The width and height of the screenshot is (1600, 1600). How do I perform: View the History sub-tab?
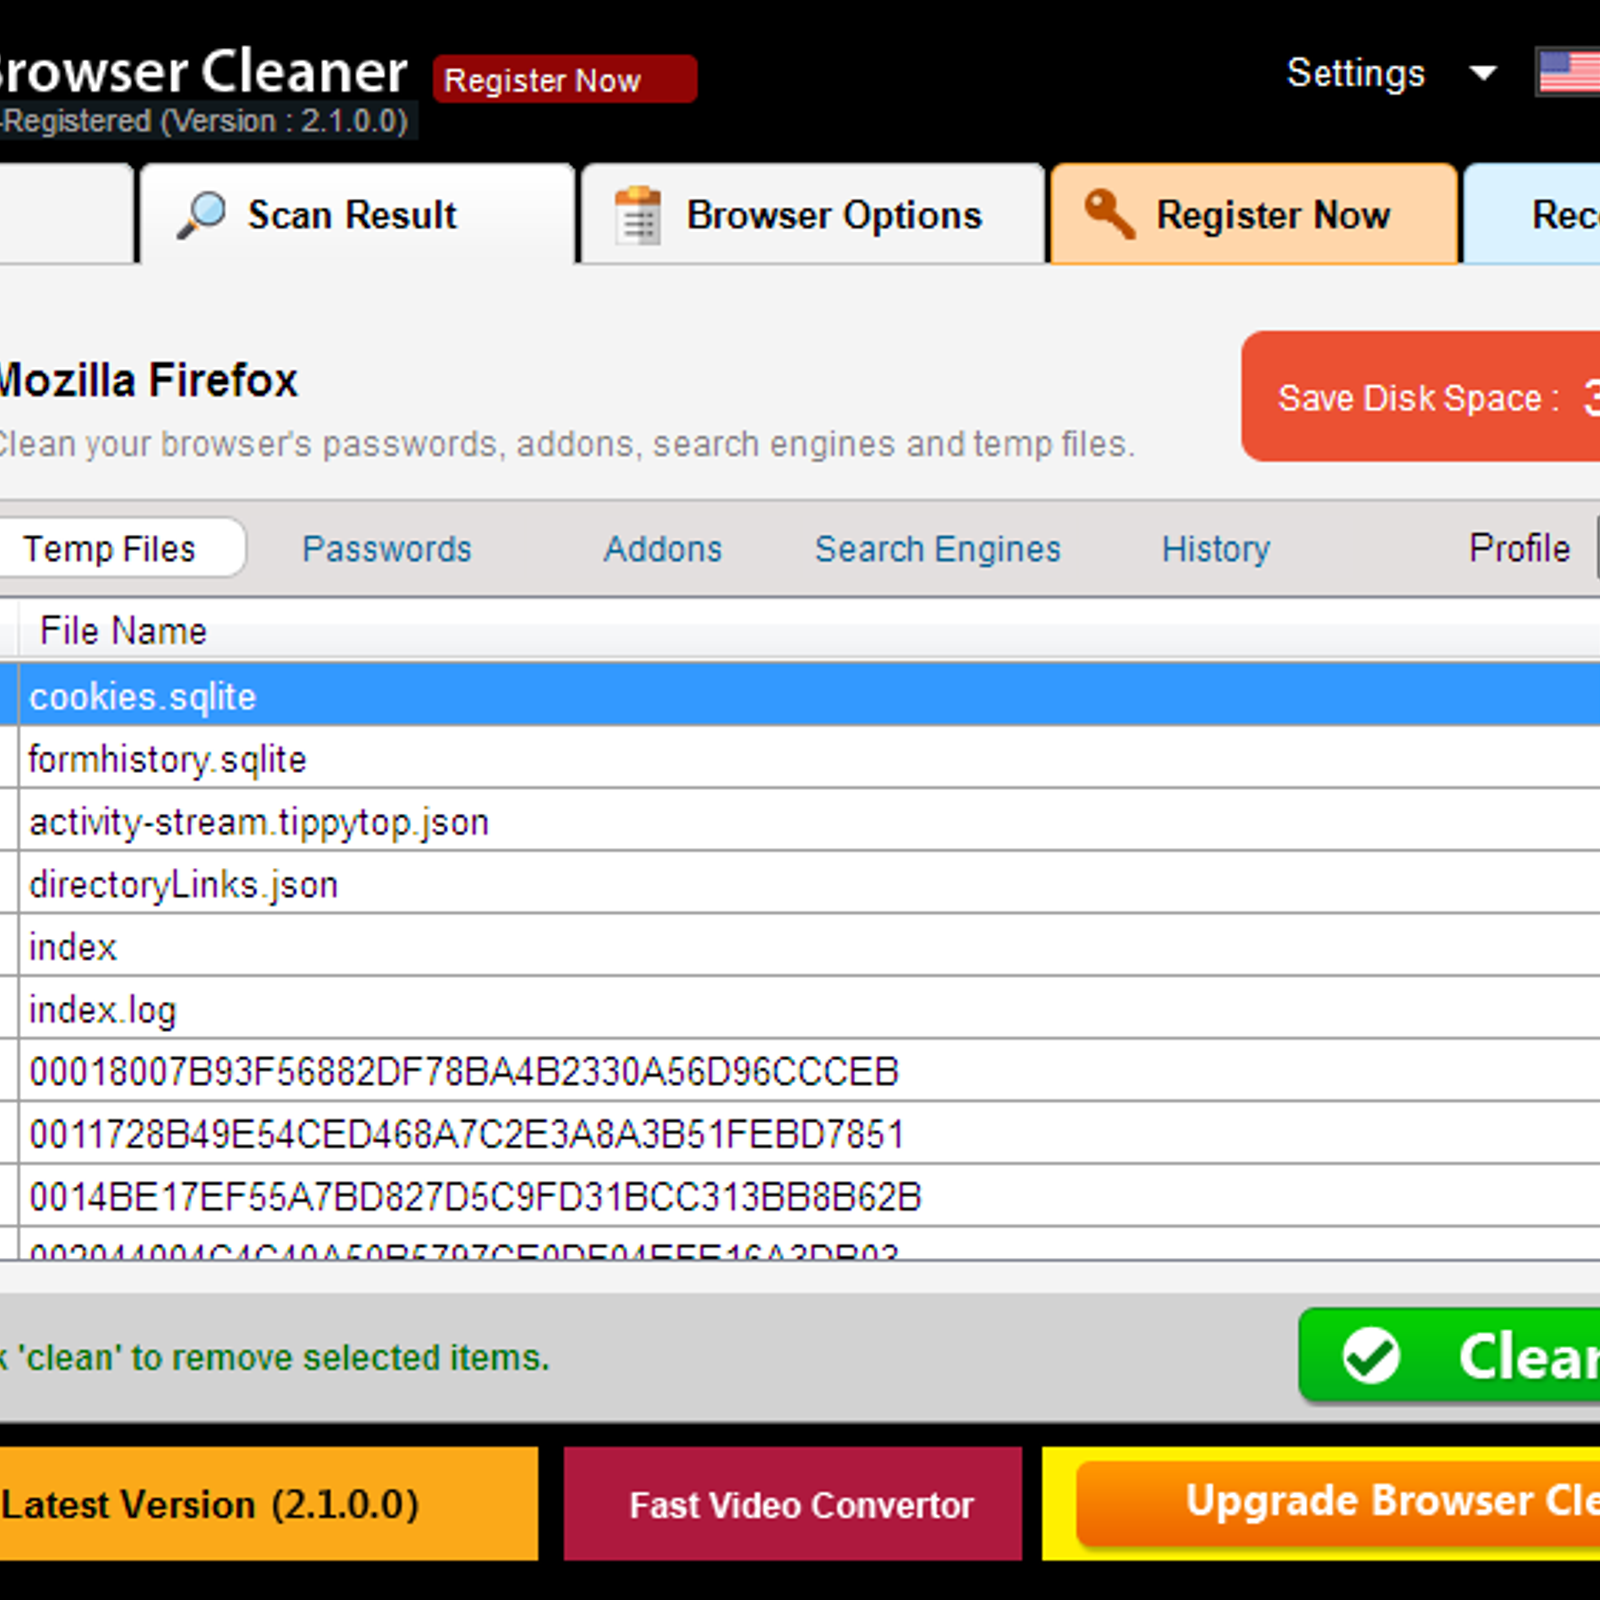1215,549
